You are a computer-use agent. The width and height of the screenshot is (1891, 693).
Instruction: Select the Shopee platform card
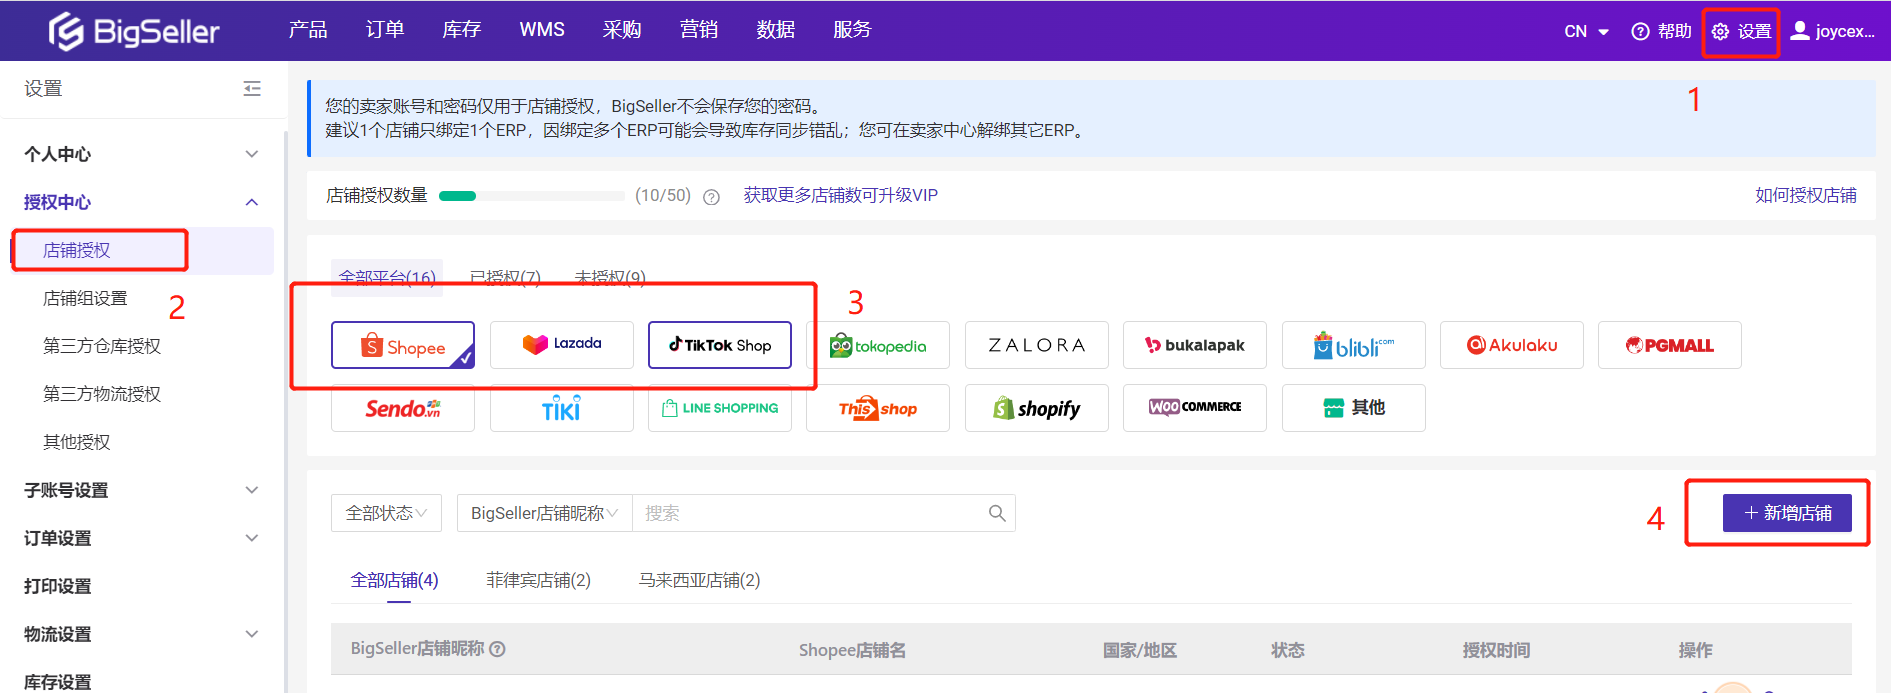[403, 345]
